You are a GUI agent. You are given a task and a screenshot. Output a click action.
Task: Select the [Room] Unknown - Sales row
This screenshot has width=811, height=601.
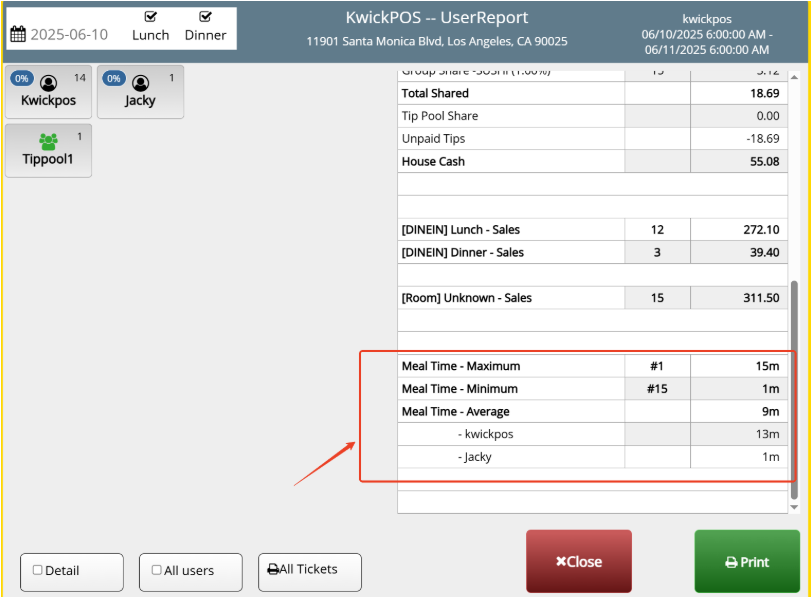click(593, 298)
